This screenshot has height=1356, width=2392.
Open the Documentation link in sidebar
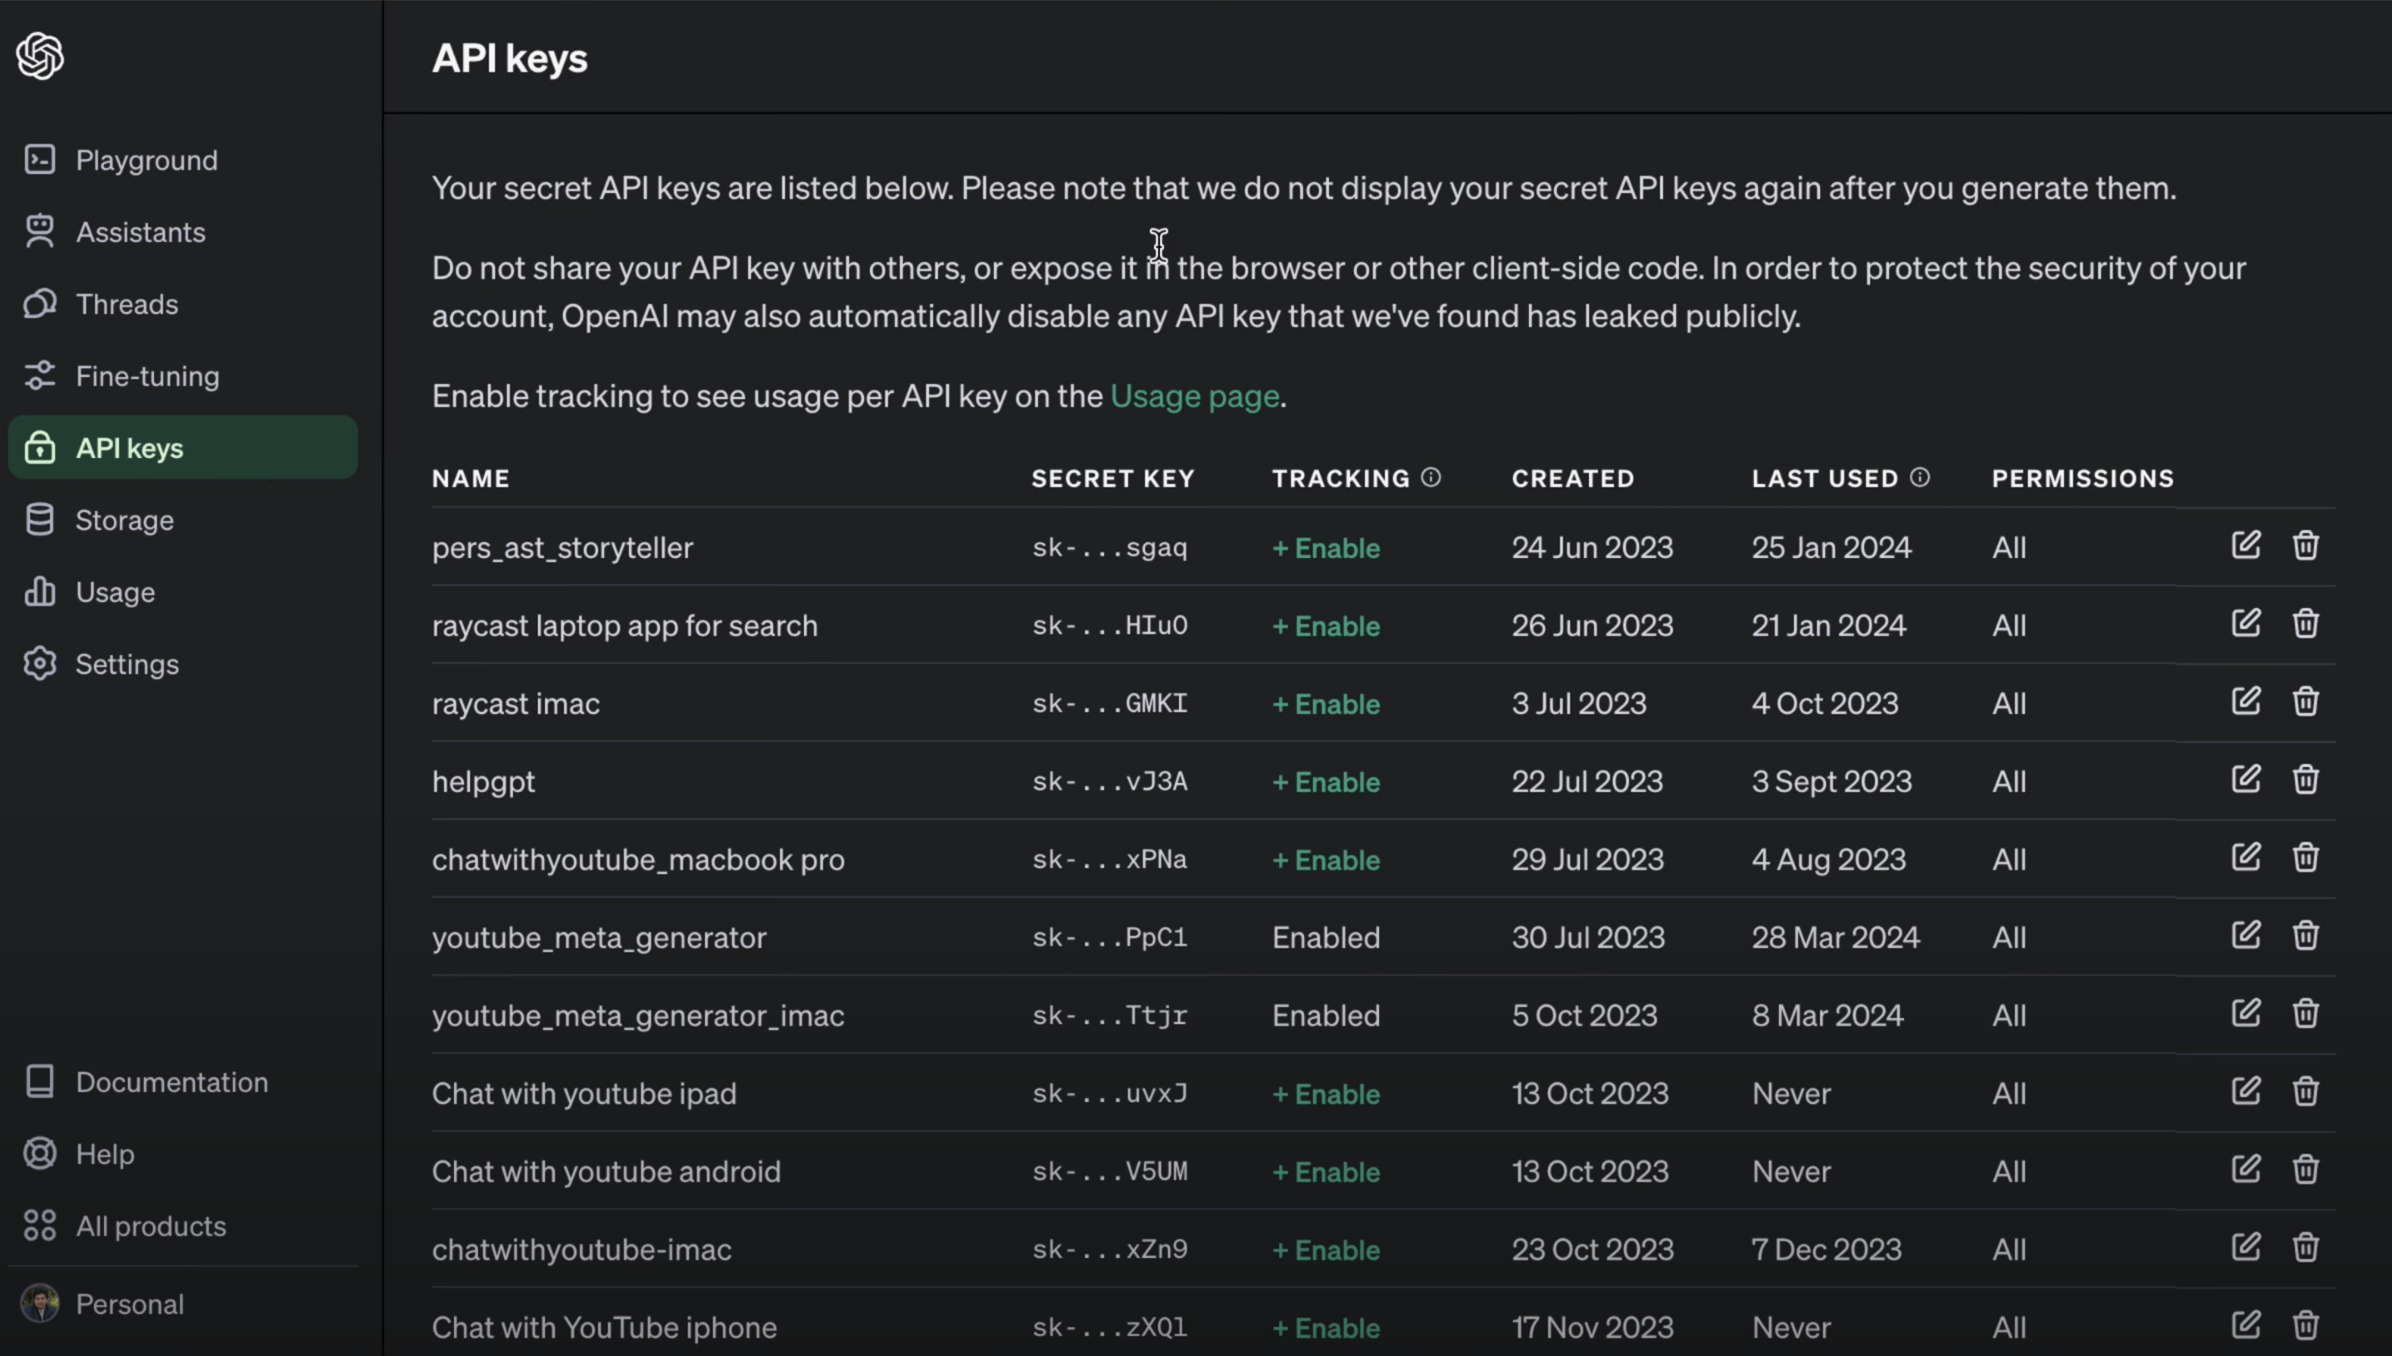click(171, 1082)
